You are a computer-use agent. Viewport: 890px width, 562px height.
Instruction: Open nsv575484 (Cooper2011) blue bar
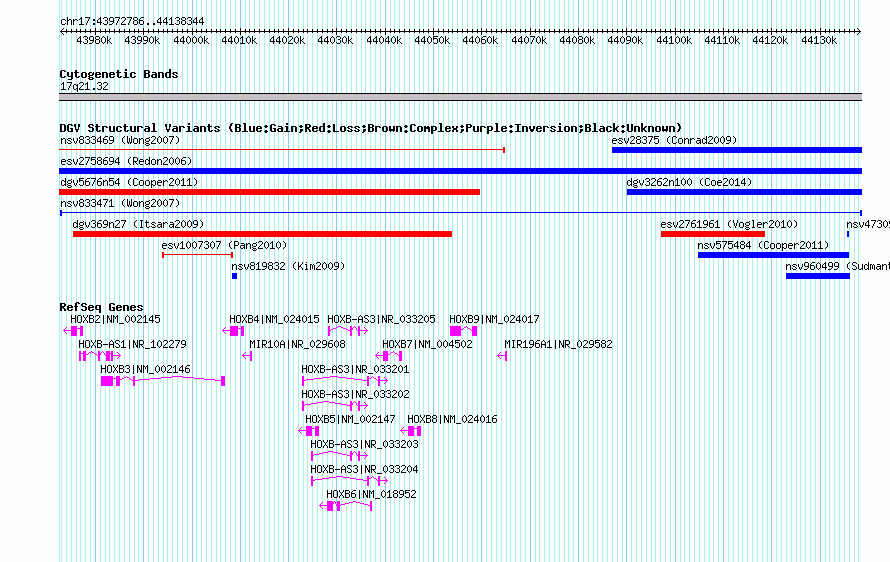click(x=773, y=255)
